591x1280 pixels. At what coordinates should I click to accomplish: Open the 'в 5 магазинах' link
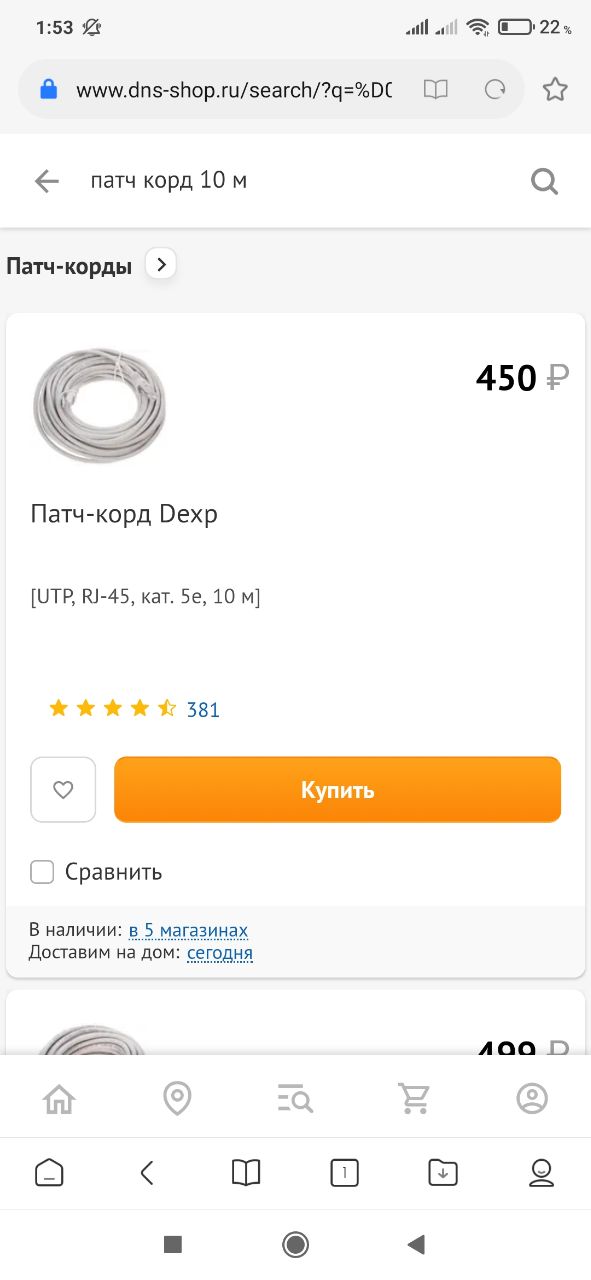click(188, 930)
